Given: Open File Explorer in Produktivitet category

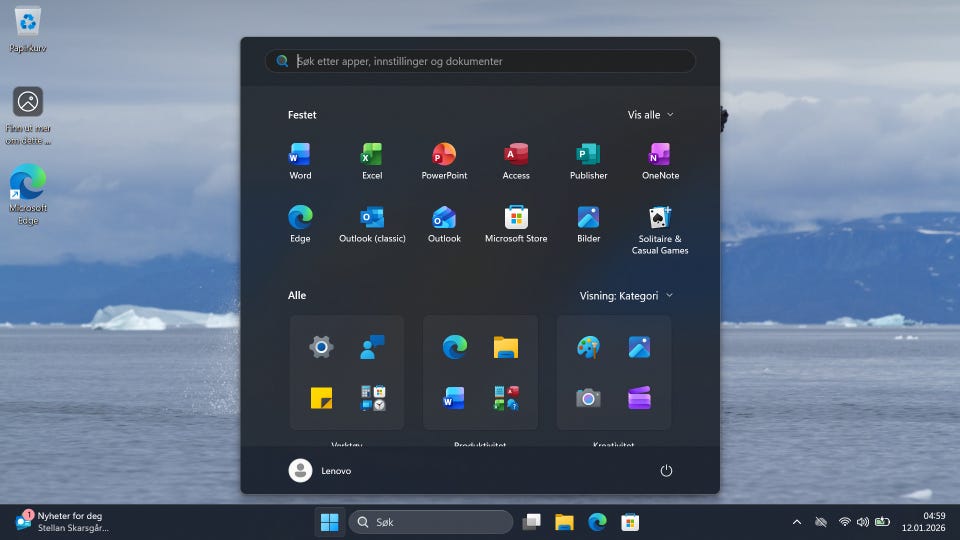Looking at the screenshot, I should (506, 347).
